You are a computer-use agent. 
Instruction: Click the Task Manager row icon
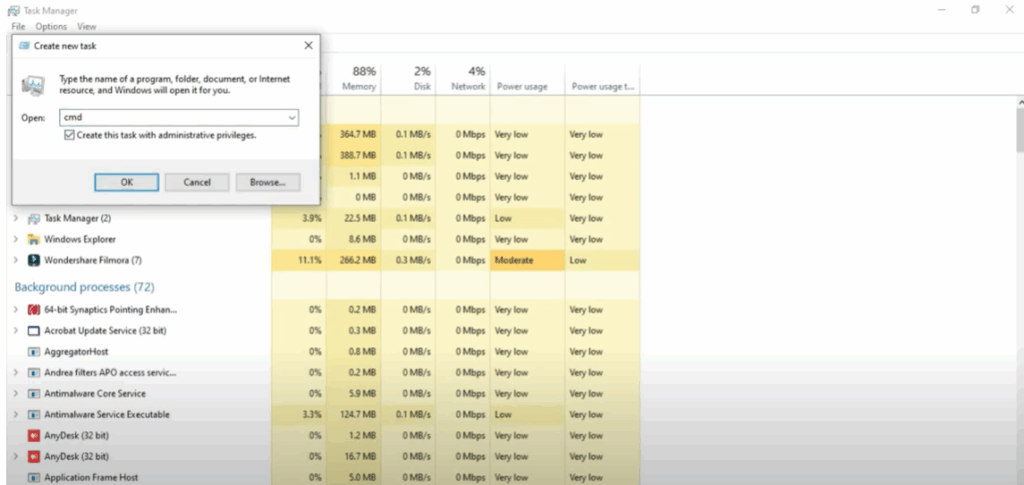(34, 219)
